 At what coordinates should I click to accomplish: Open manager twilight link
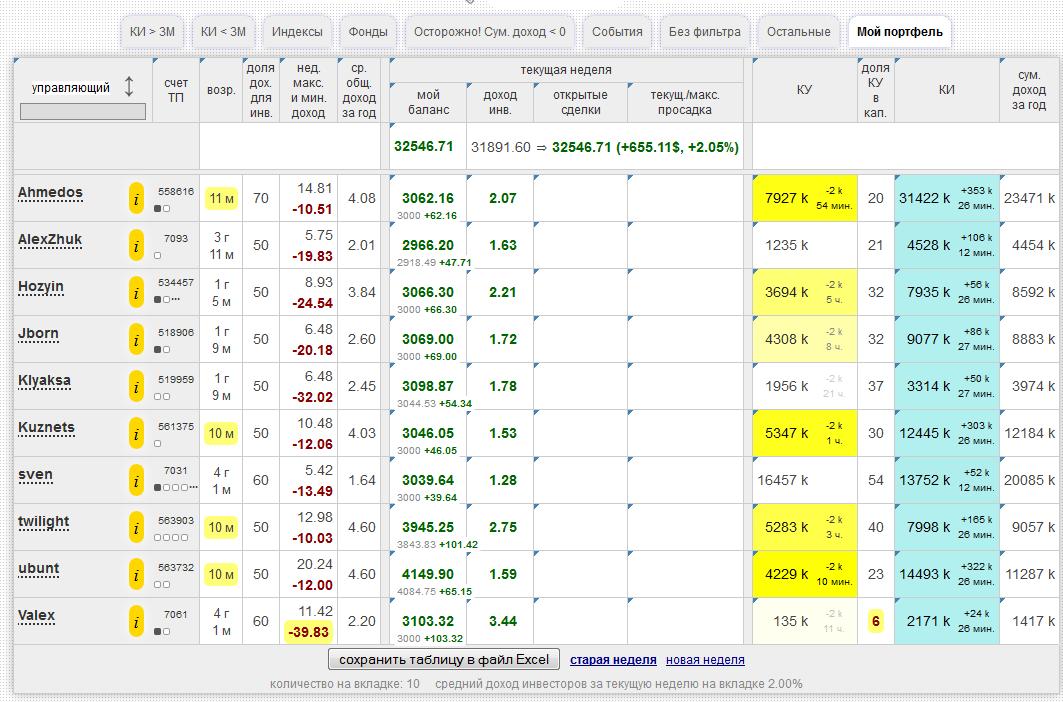(44, 522)
